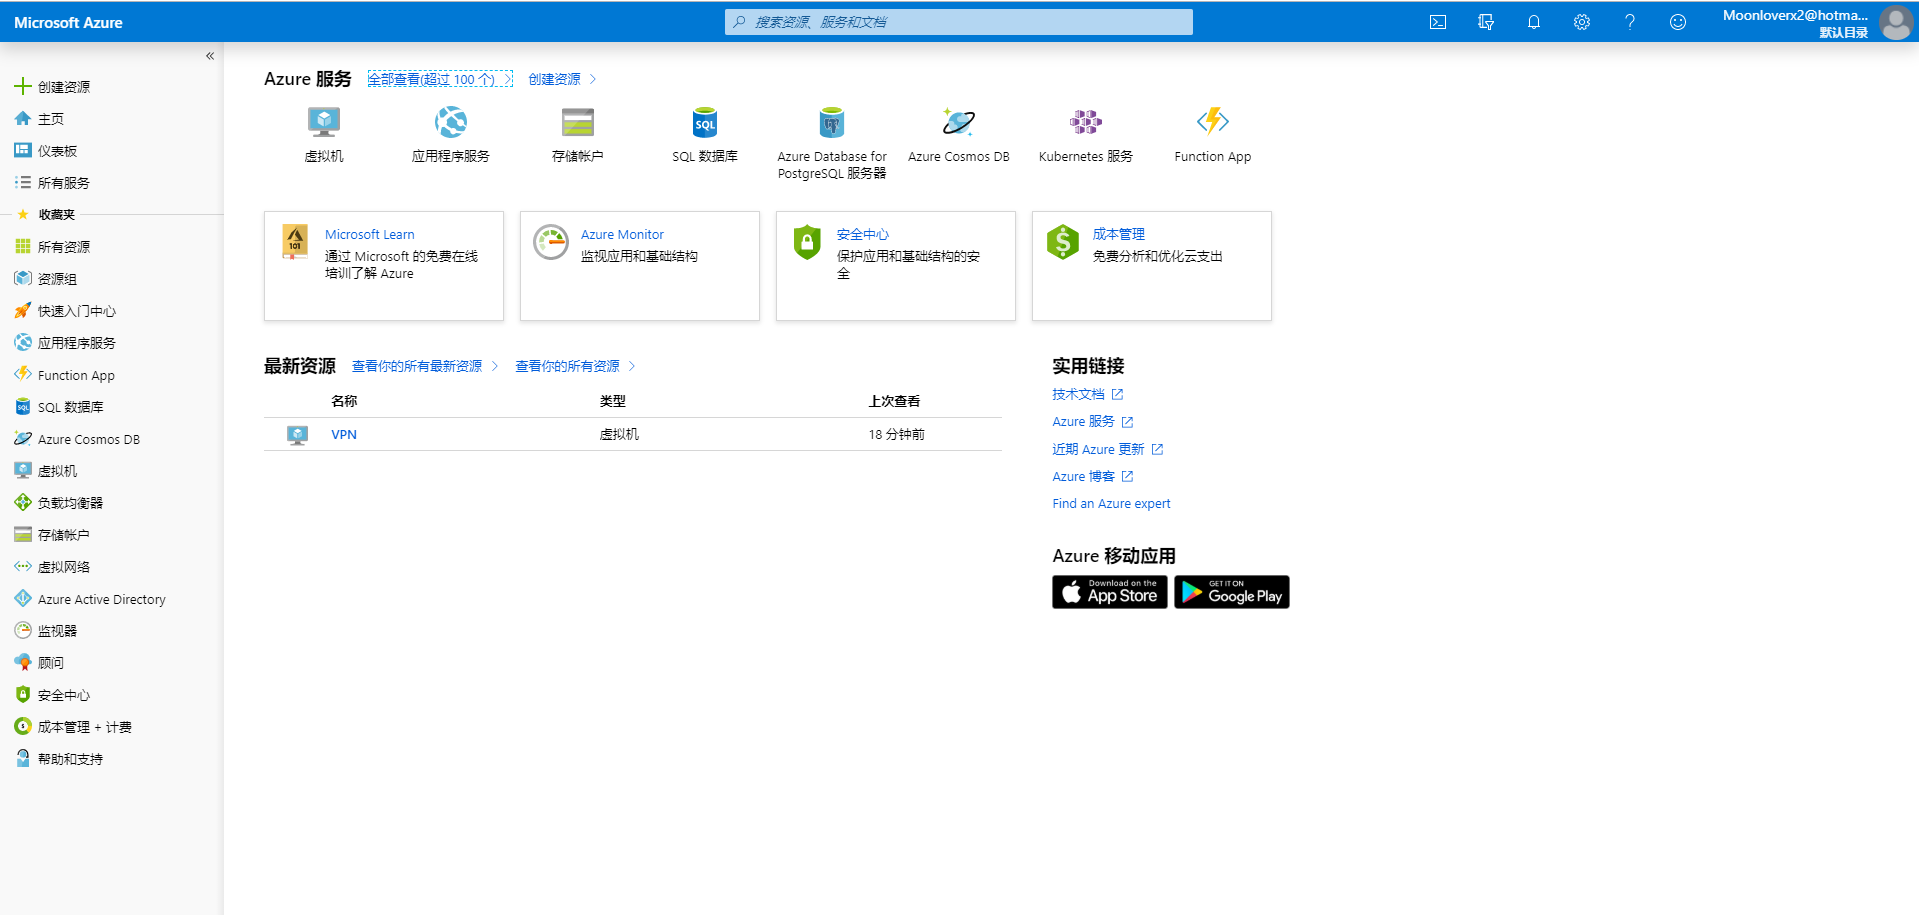Open Azure 博客 link
The image size is (1919, 915).
(1093, 476)
